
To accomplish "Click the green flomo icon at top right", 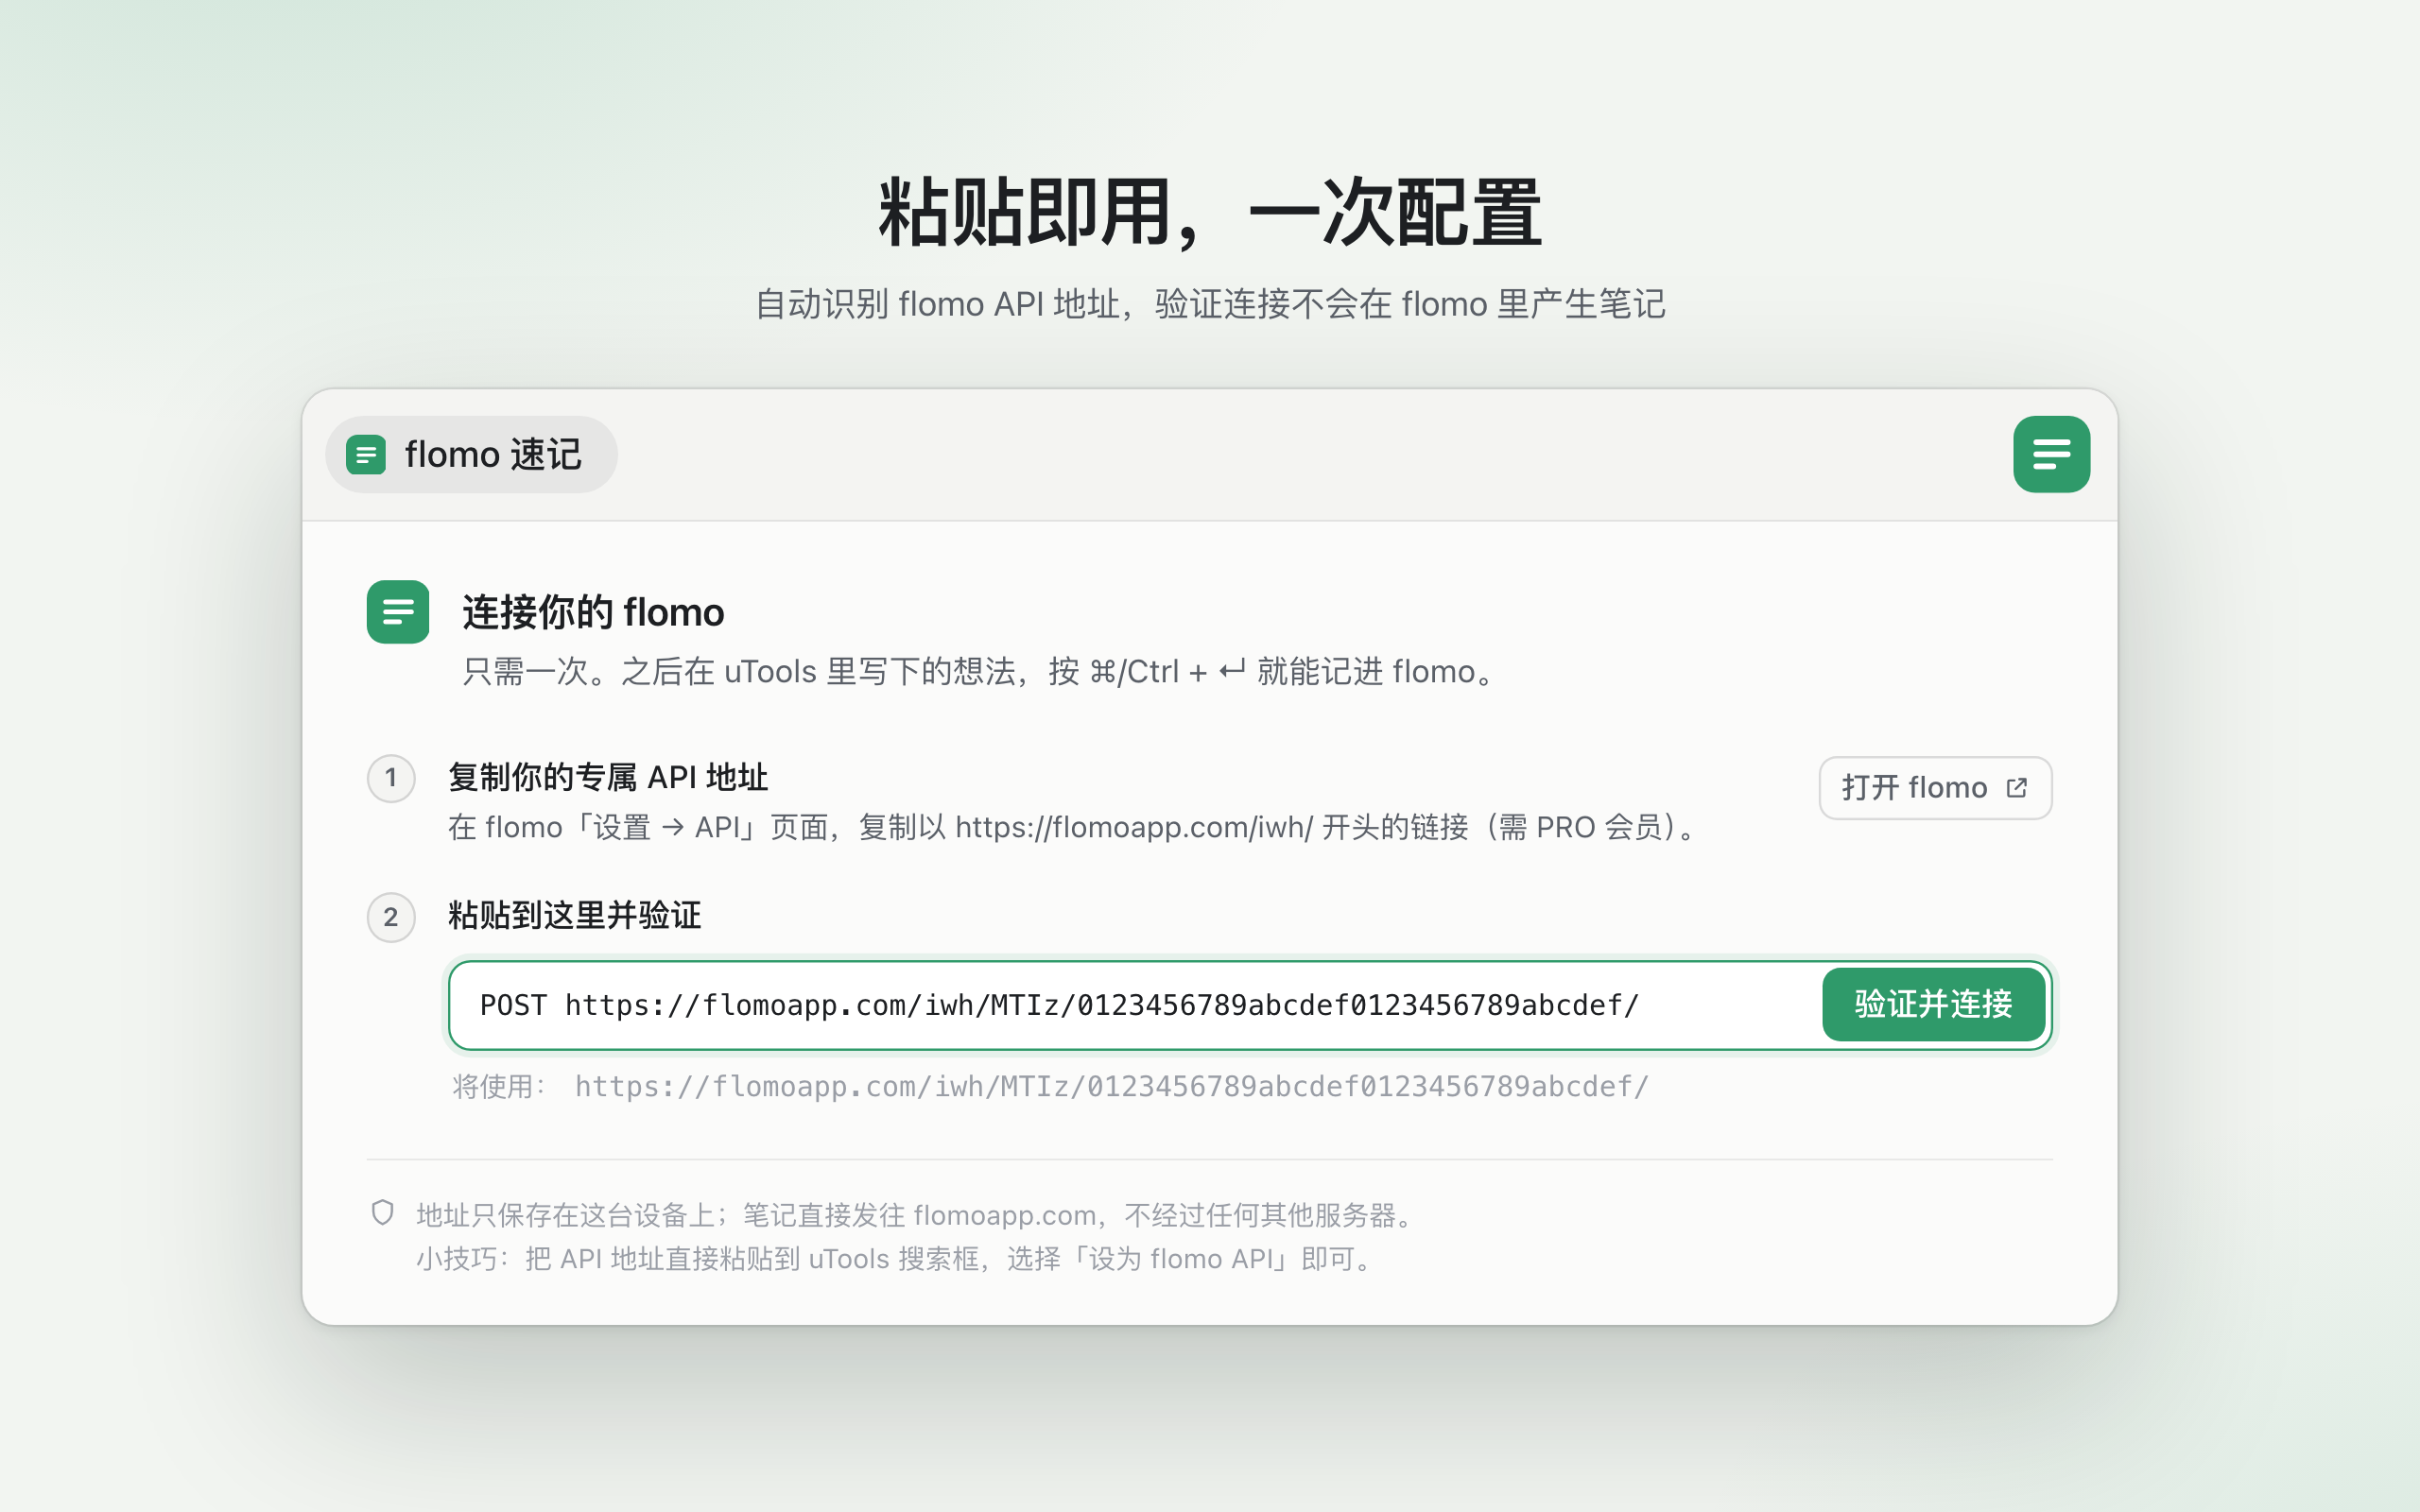I will point(2051,454).
